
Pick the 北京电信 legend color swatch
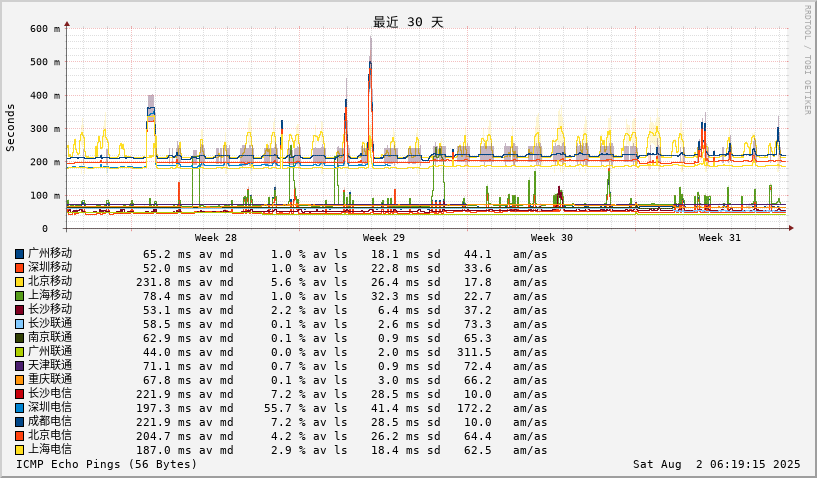[x=19, y=437]
